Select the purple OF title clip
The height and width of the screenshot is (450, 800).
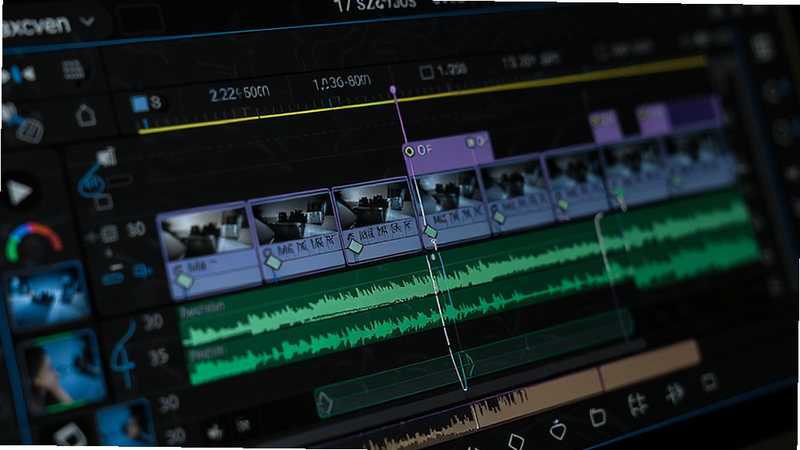click(x=449, y=155)
